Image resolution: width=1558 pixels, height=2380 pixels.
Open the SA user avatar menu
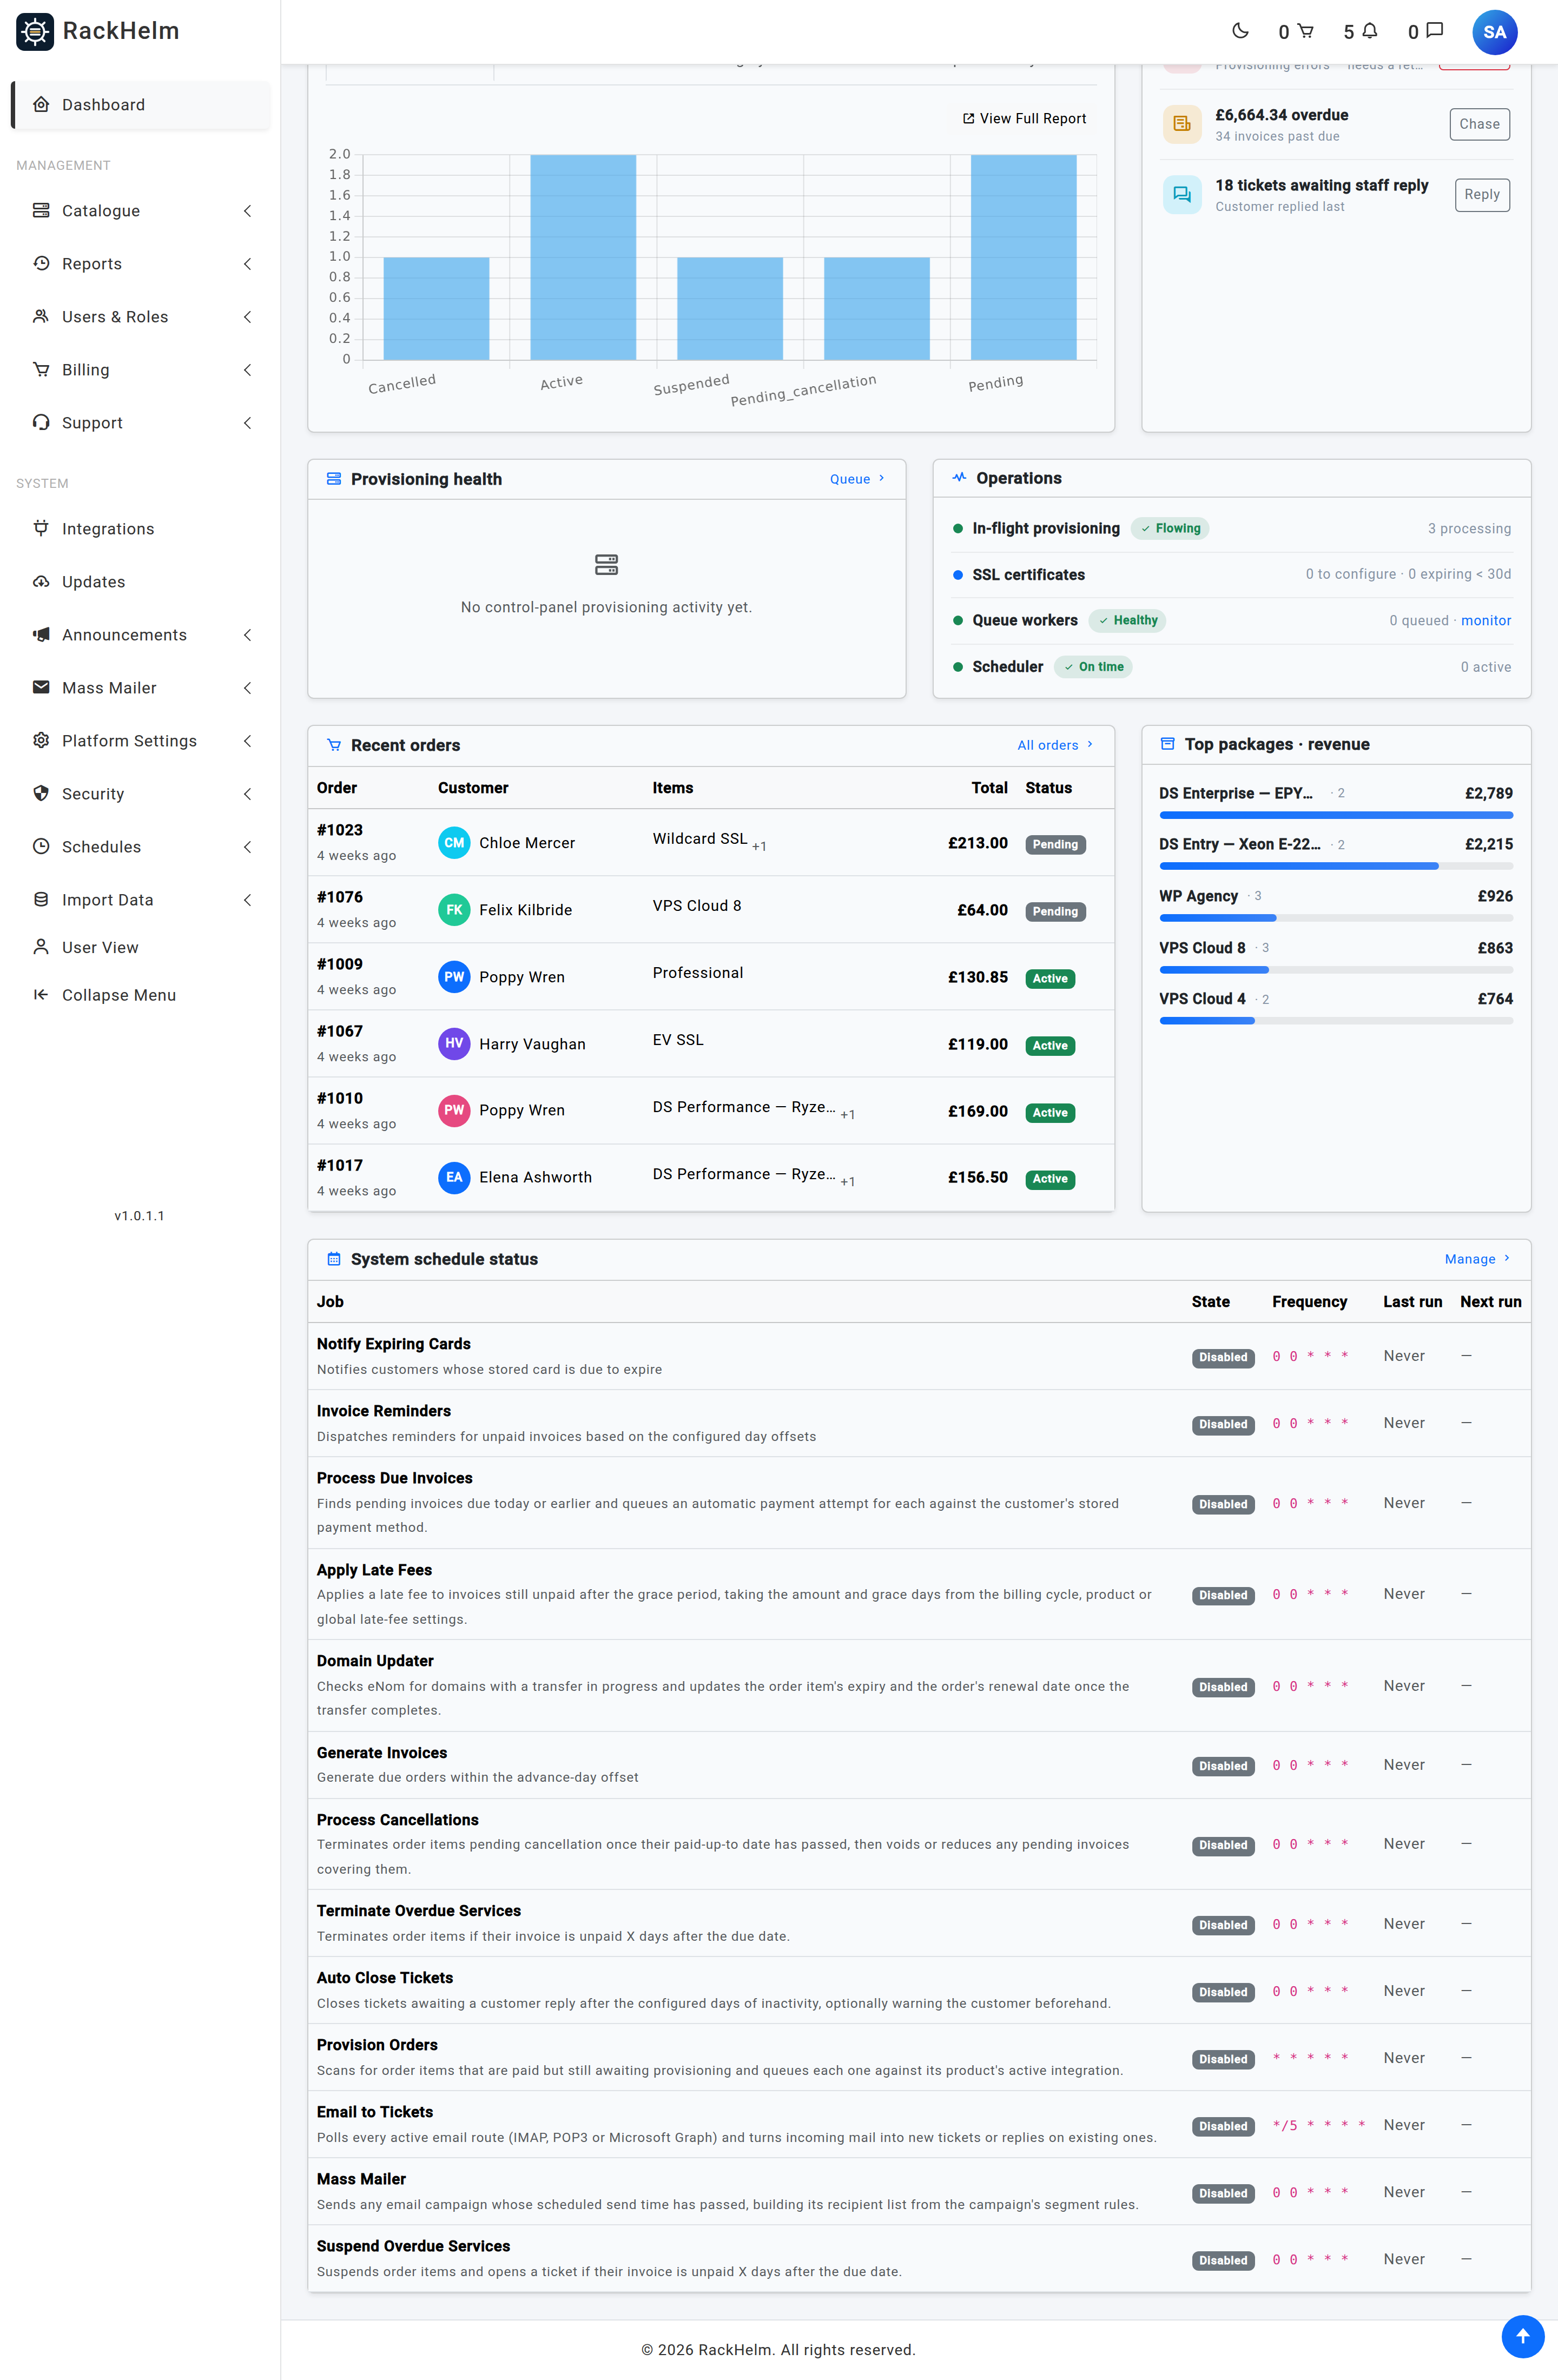[x=1494, y=32]
